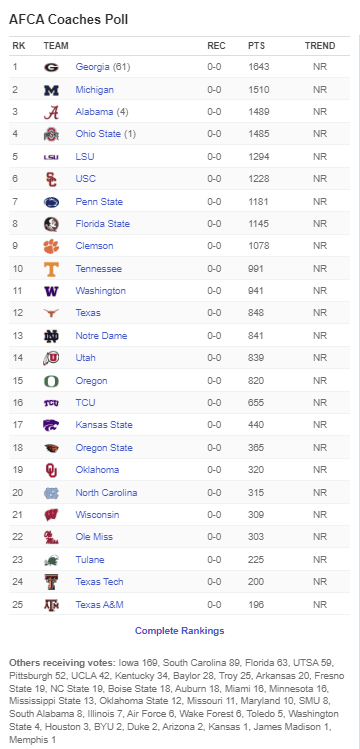360x749 pixels.
Task: Select the Florida State team link
Action: (103, 224)
